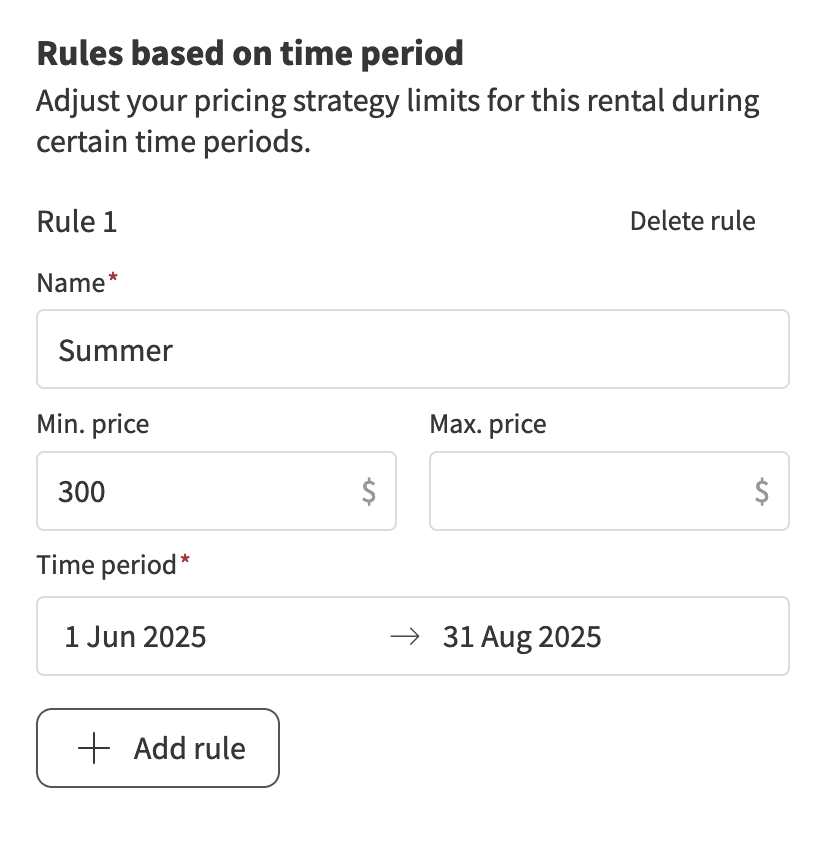Open the start date 1 Jun 2025
The image size is (832, 842).
click(x=136, y=637)
